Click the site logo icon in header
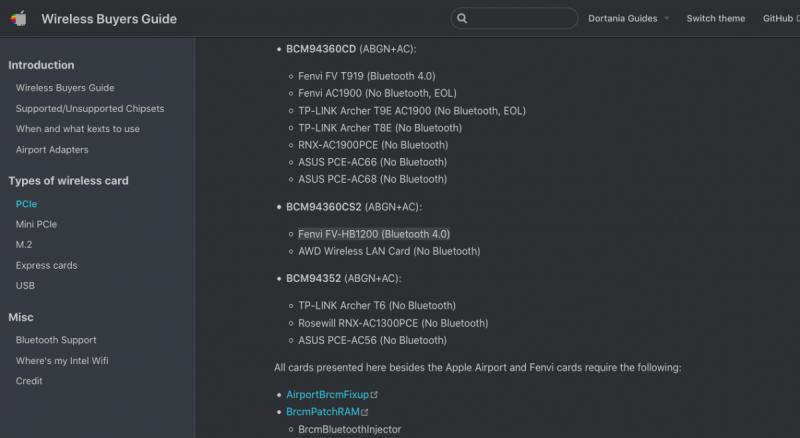This screenshot has width=800, height=438. pyautogui.click(x=19, y=18)
